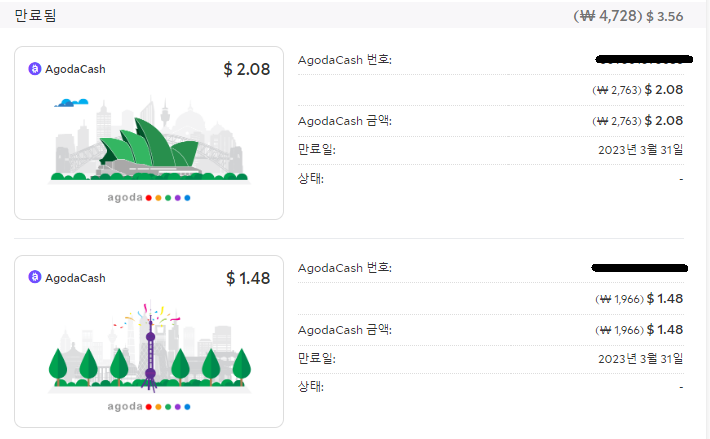Click AgodaCash title text on the $1.48 card
This screenshot has height=439, width=710.
coord(75,278)
